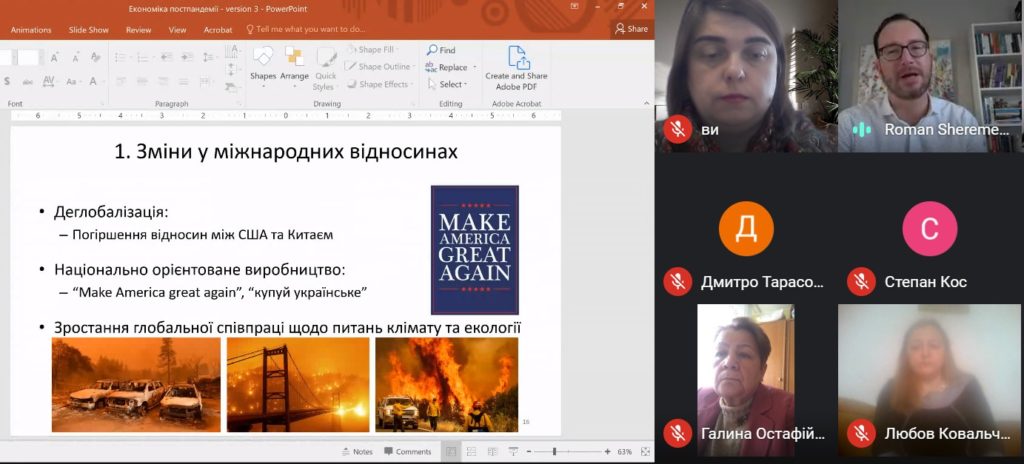The height and width of the screenshot is (464, 1024).
Task: Click the Create and Share Adobe PDF icon
Action: click(x=517, y=62)
